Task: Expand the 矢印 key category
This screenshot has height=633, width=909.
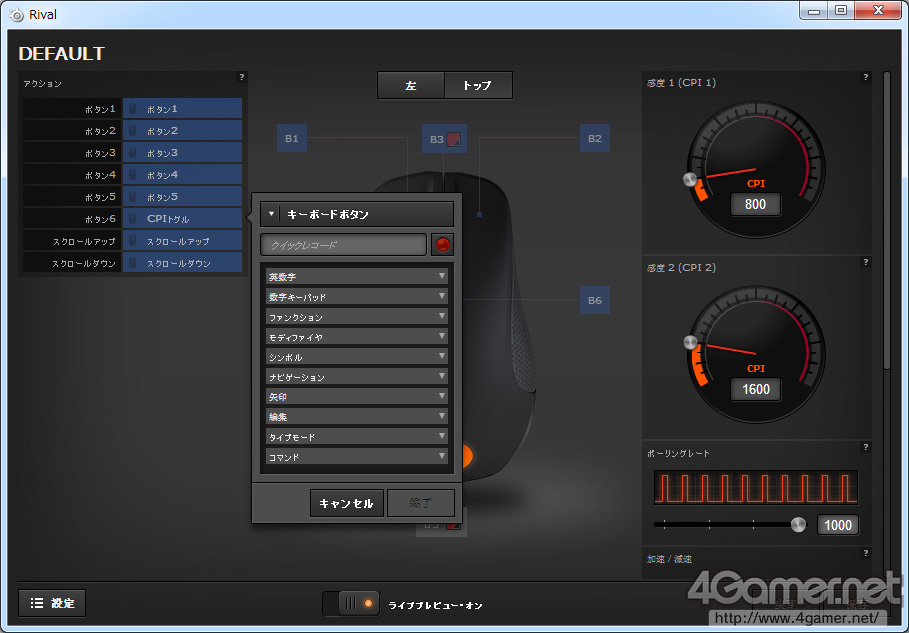Action: [357, 396]
